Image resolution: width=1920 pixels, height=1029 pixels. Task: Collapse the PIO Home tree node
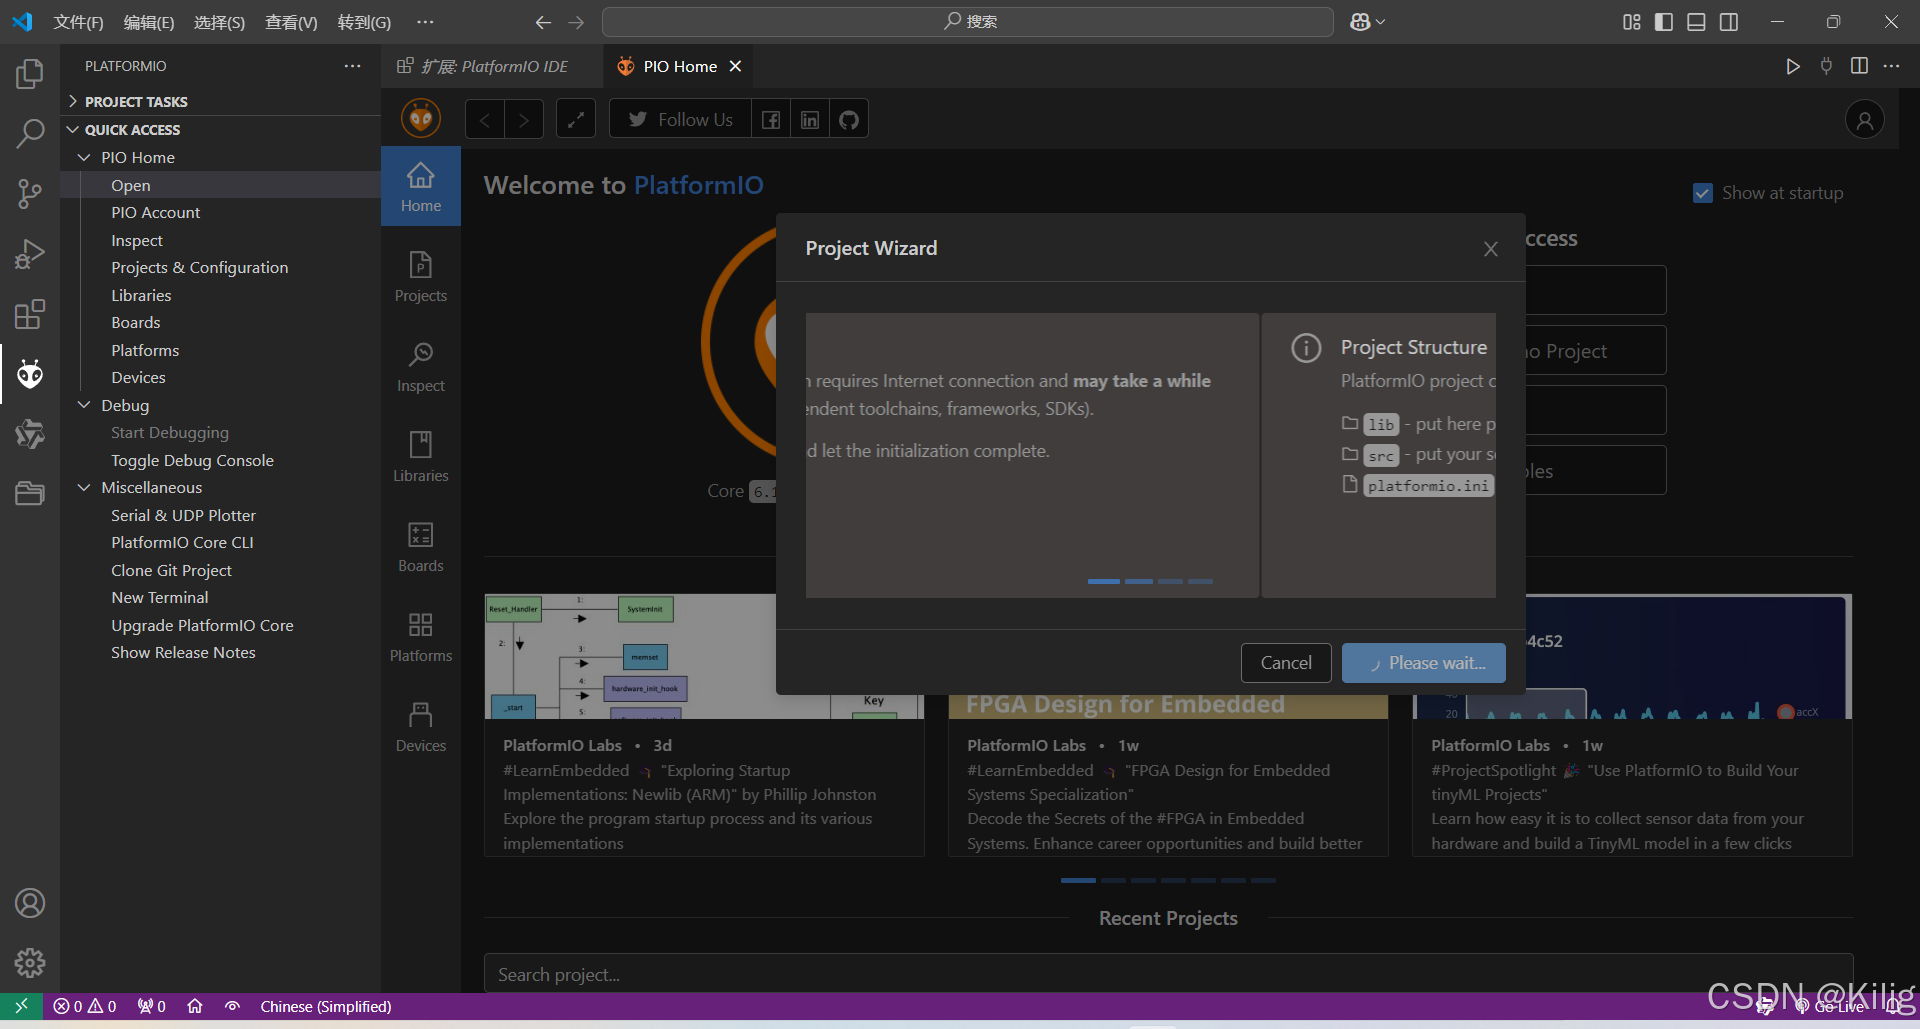coord(84,157)
